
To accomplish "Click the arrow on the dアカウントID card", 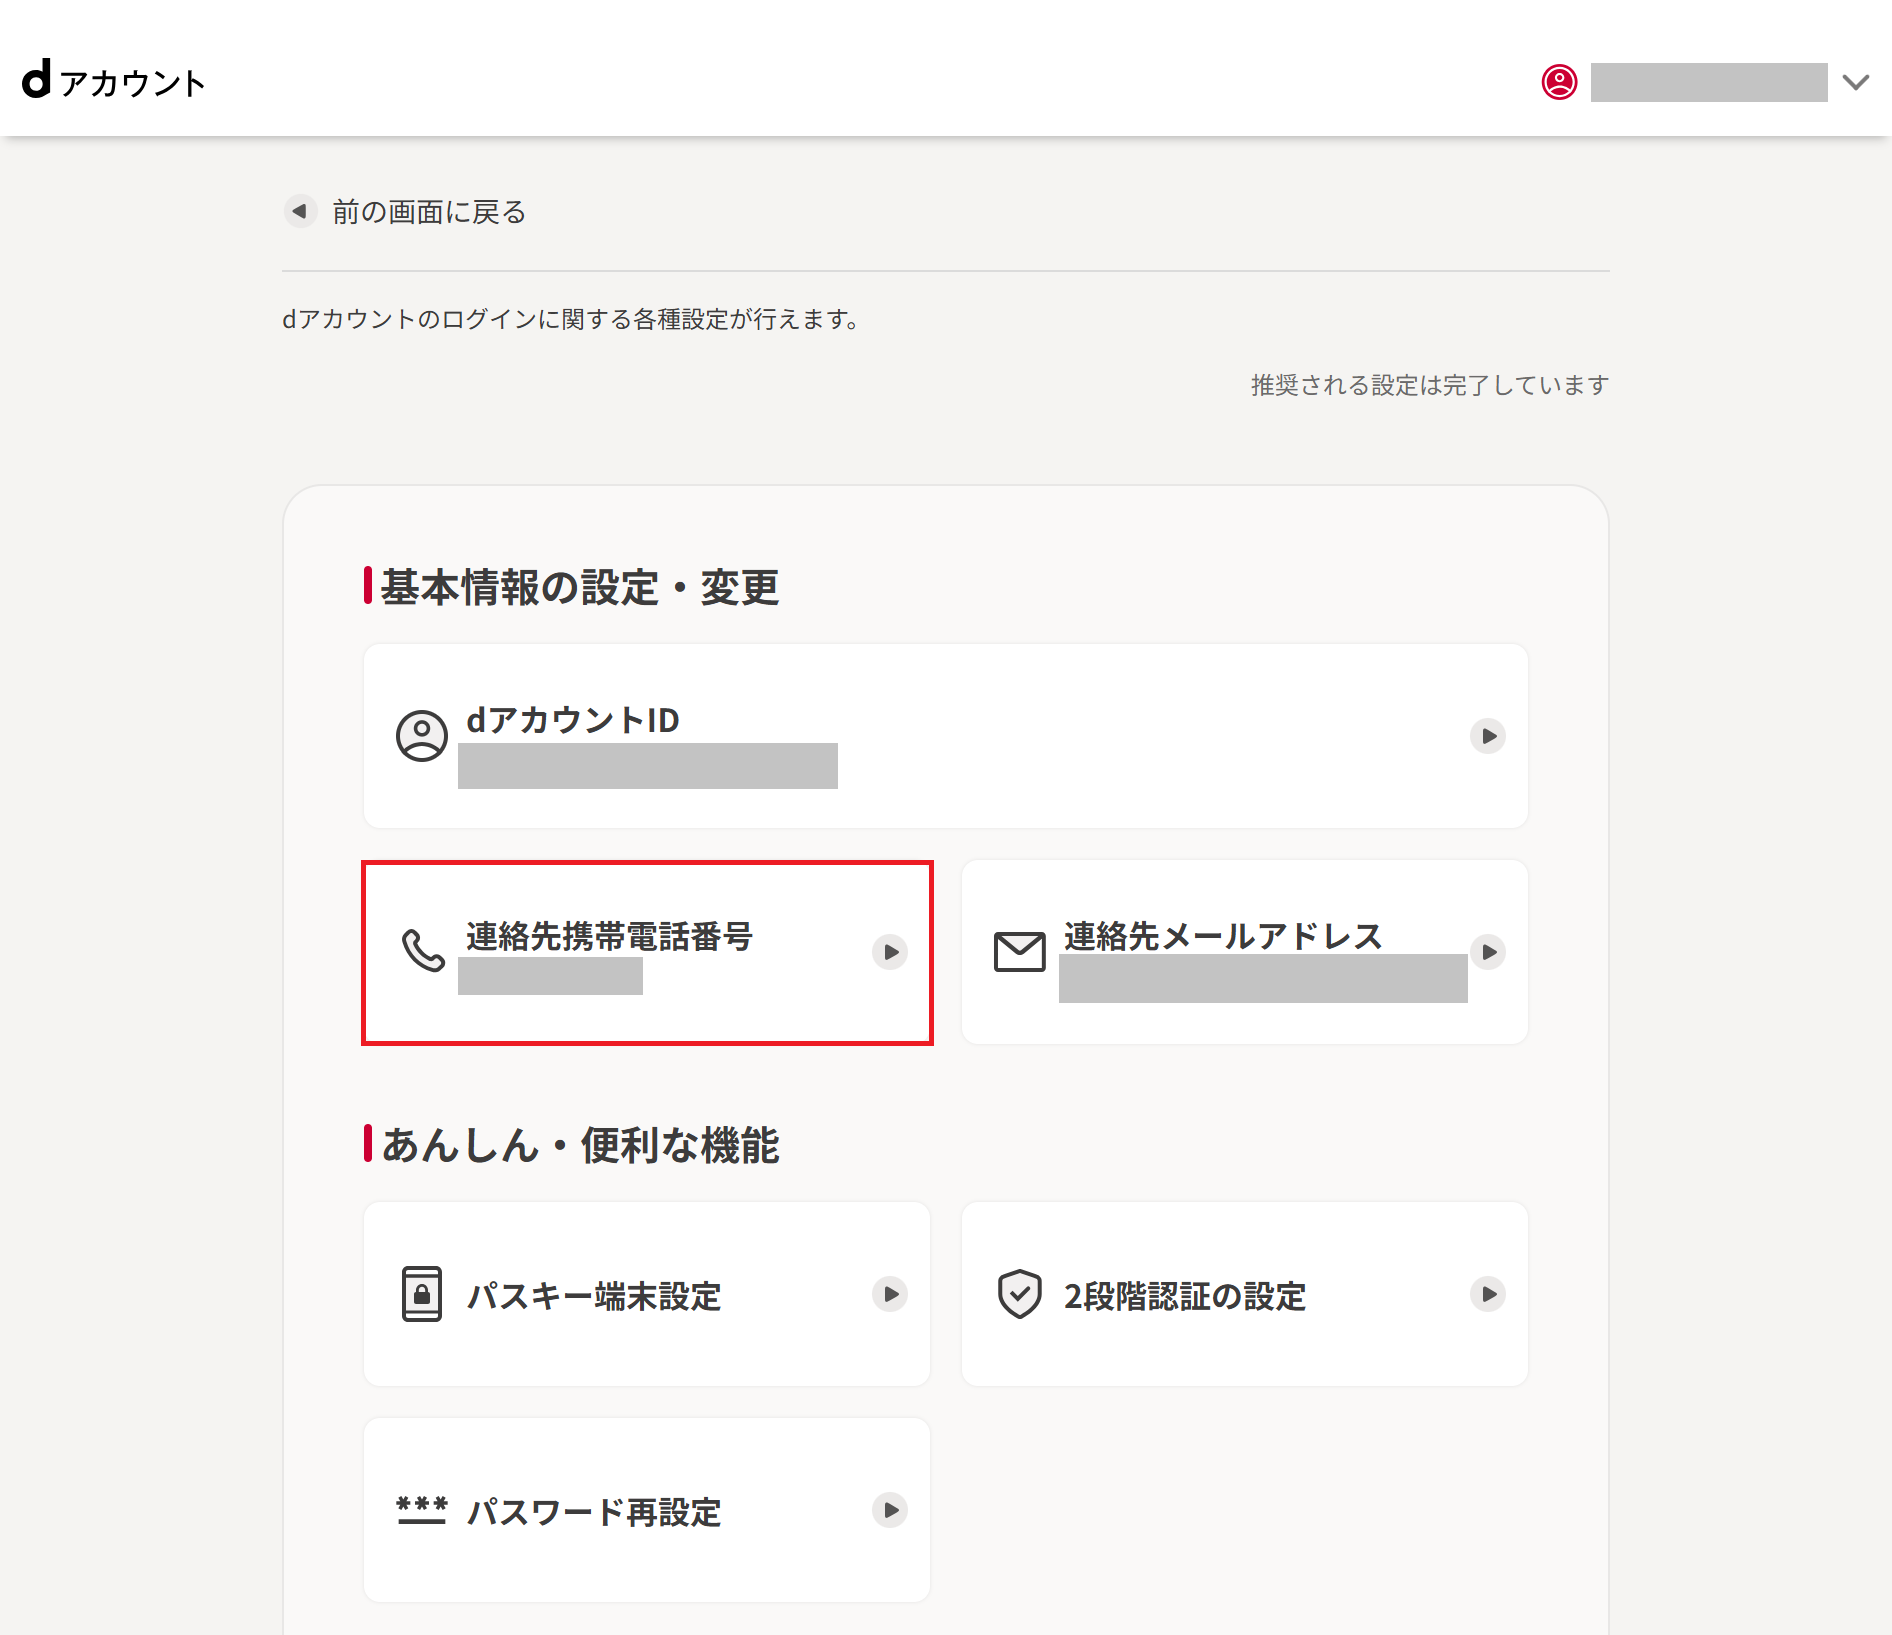I will pyautogui.click(x=1488, y=736).
